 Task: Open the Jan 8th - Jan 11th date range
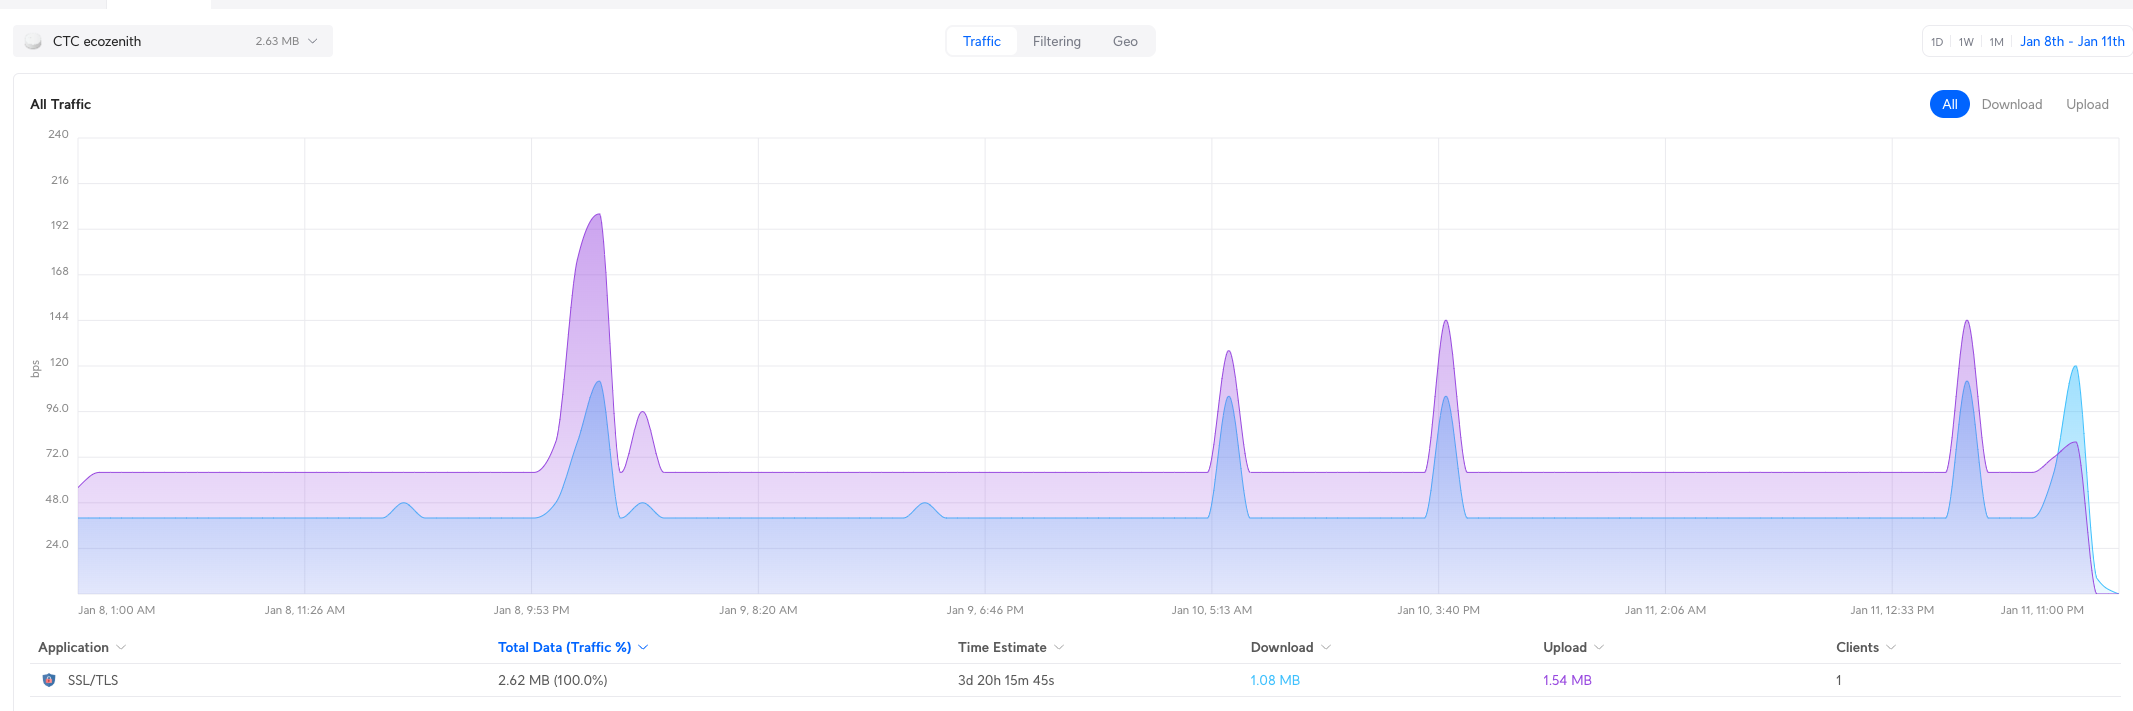click(2072, 41)
